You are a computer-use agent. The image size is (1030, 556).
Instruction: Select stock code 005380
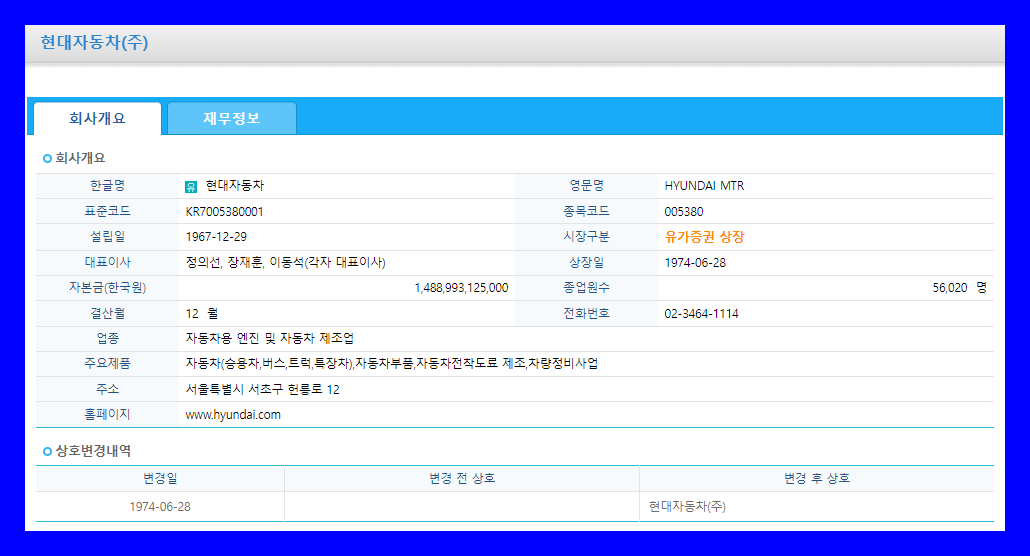[x=684, y=212]
